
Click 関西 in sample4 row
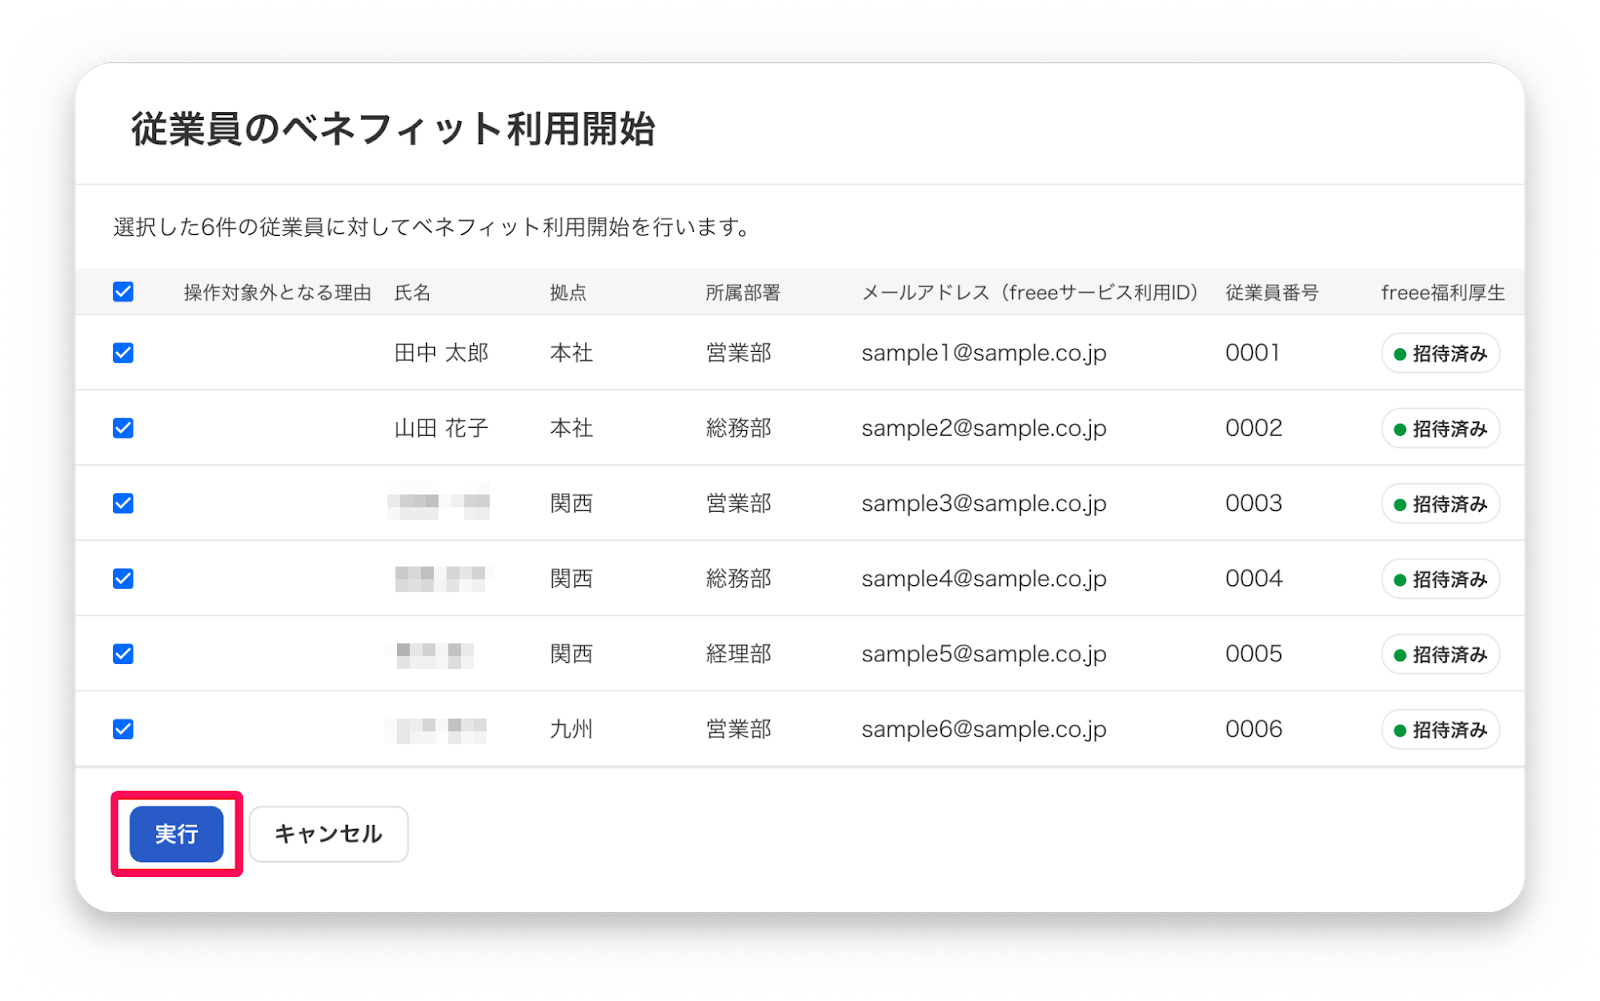coord(571,579)
